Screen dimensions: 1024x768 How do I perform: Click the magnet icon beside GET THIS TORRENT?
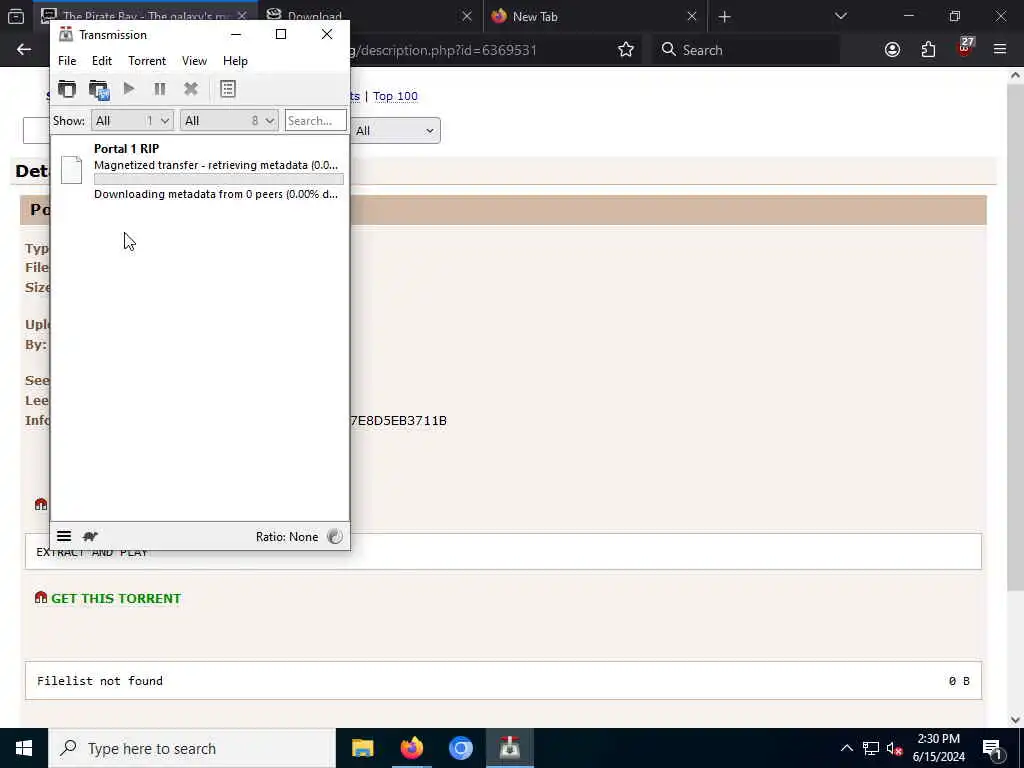pos(41,598)
